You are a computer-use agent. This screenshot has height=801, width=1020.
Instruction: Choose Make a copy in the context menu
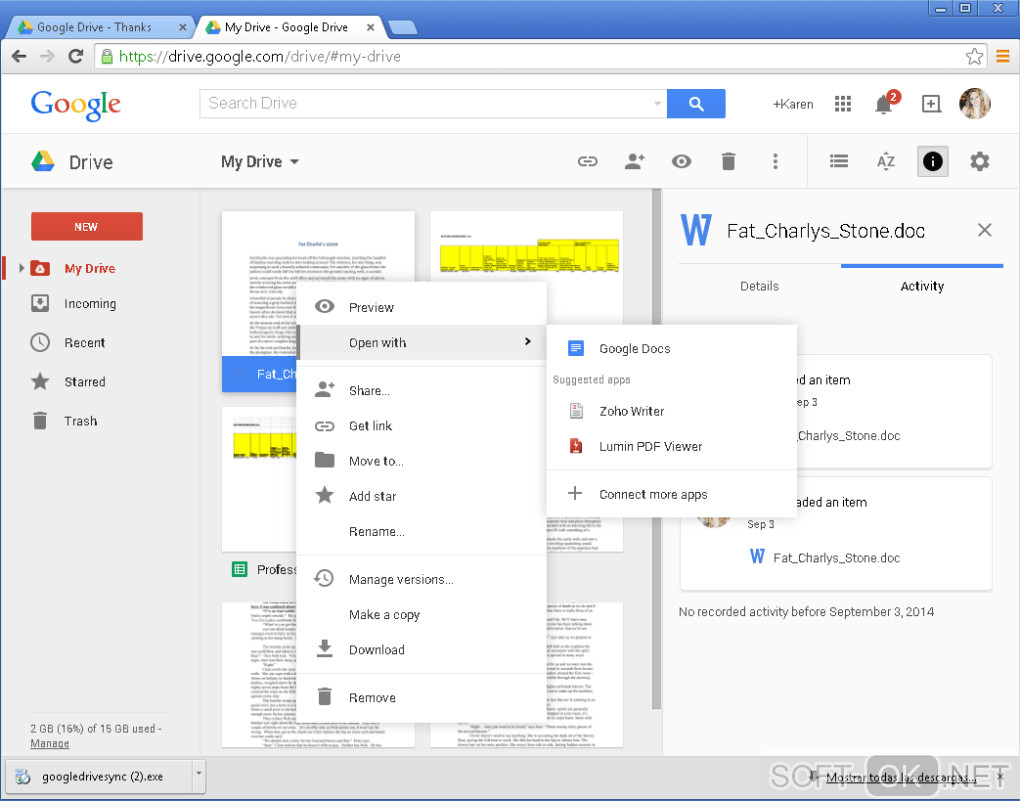click(x=422, y=614)
